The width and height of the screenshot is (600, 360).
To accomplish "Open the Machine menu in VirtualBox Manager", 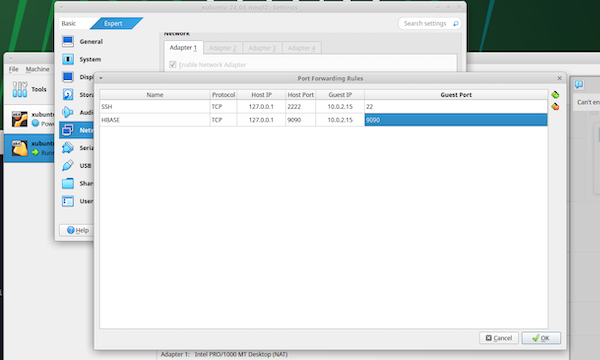I will point(38,69).
